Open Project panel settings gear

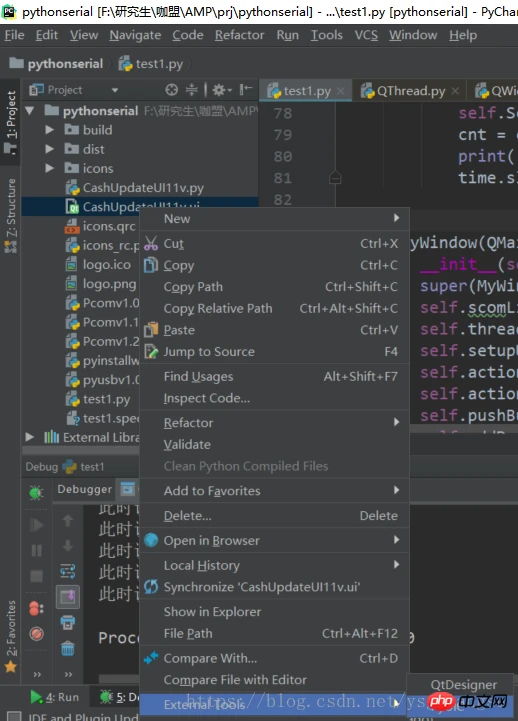point(222,90)
